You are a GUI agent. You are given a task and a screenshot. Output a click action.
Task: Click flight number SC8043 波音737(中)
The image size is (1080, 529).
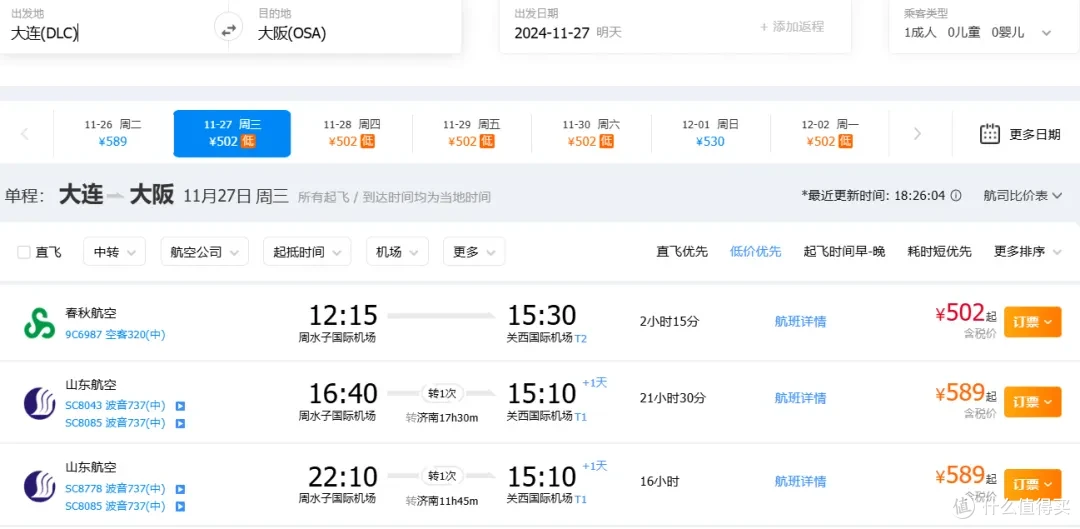pyautogui.click(x=115, y=406)
